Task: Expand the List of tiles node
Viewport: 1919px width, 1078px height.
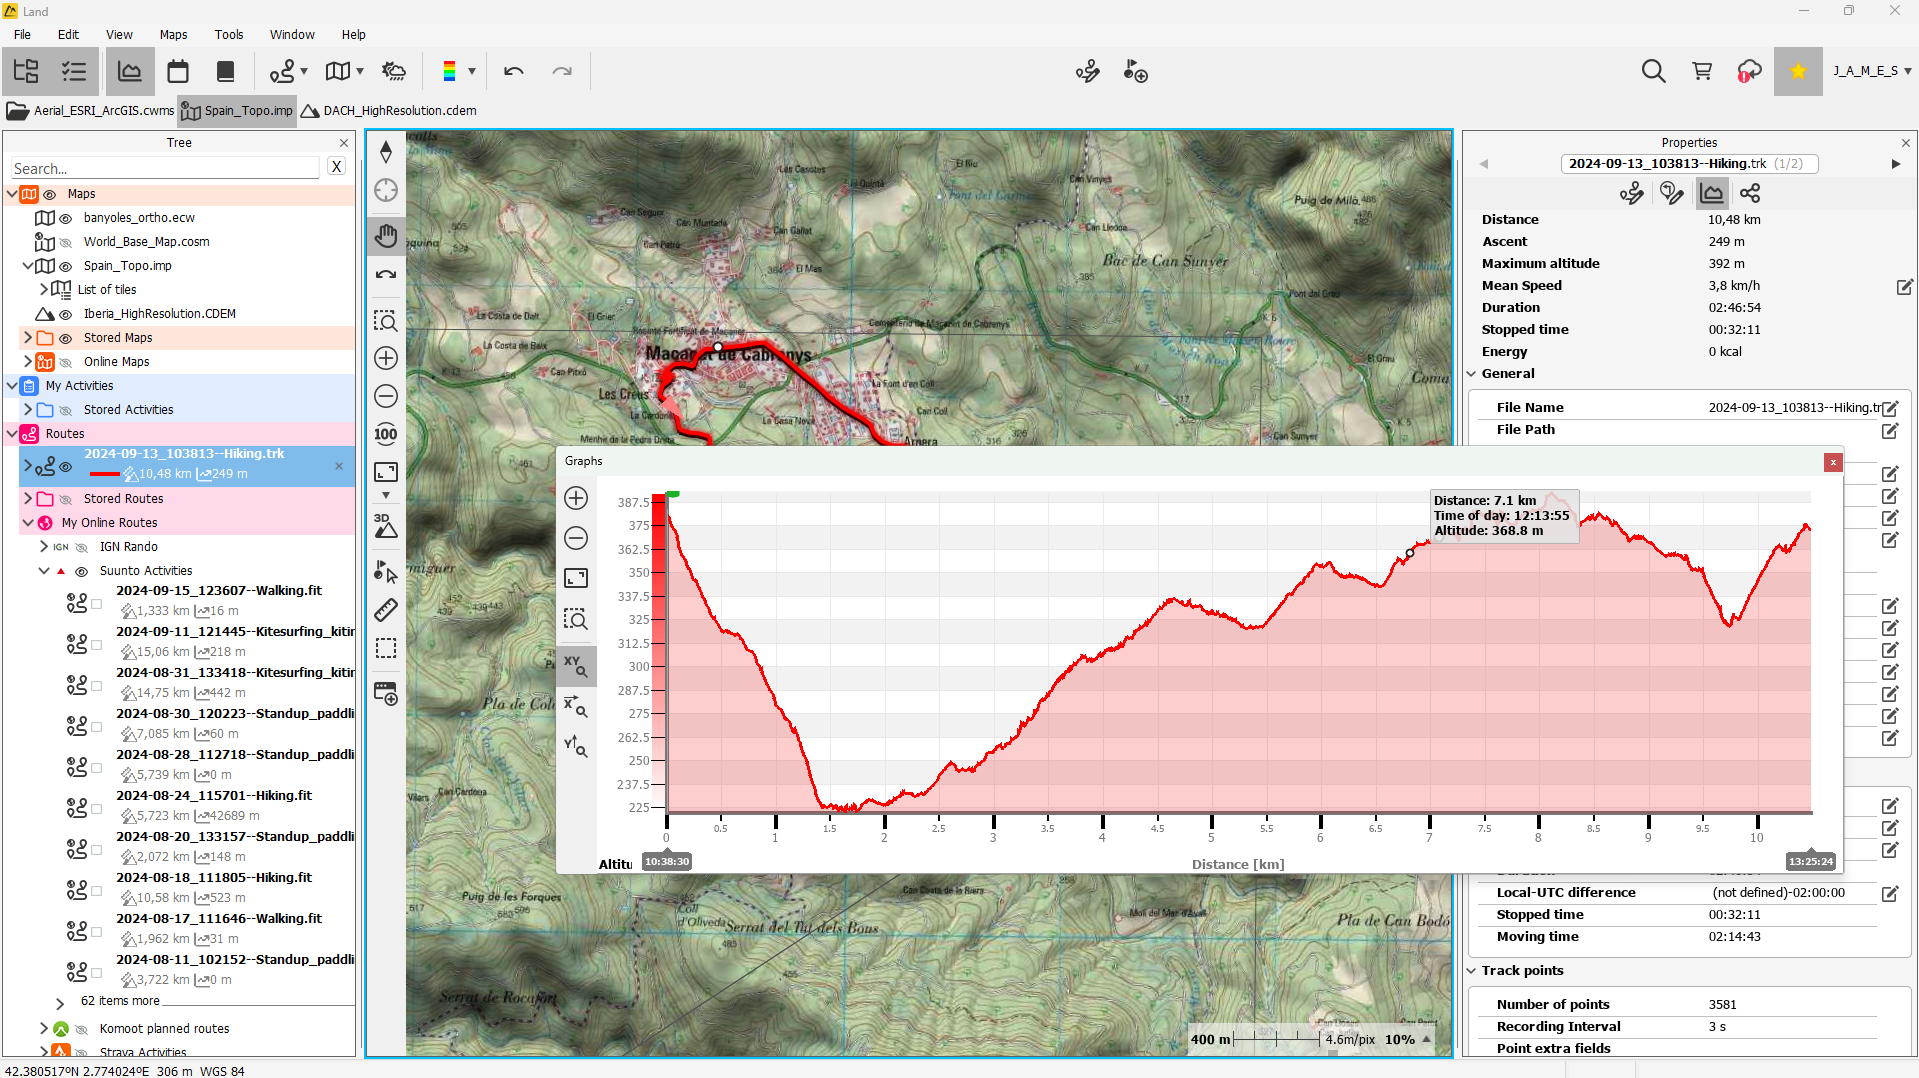Action: point(44,290)
